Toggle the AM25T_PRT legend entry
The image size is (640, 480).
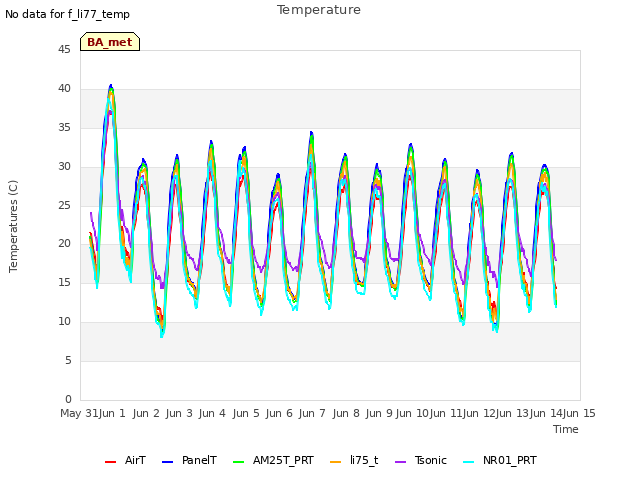coord(273,461)
